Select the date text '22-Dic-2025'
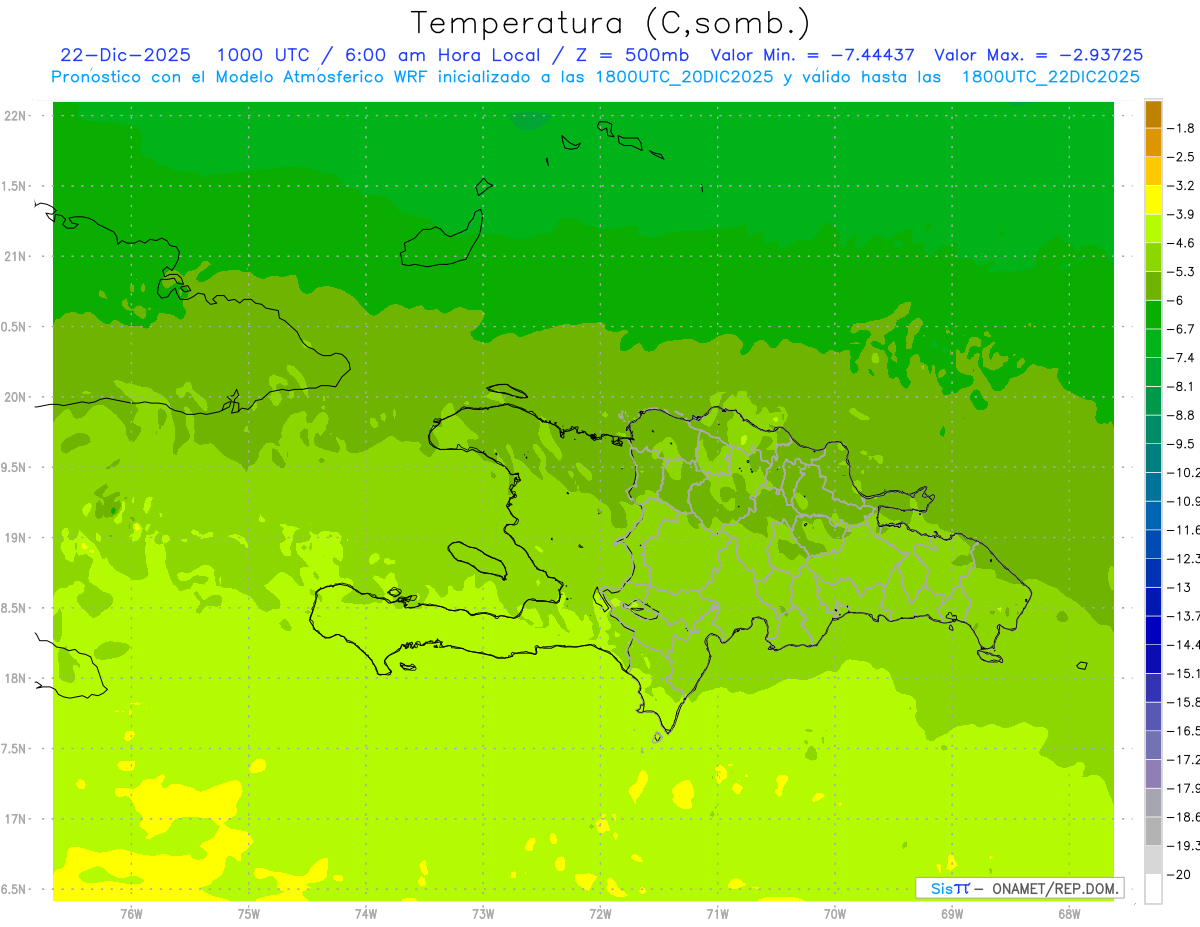The image size is (1200, 927). point(125,55)
